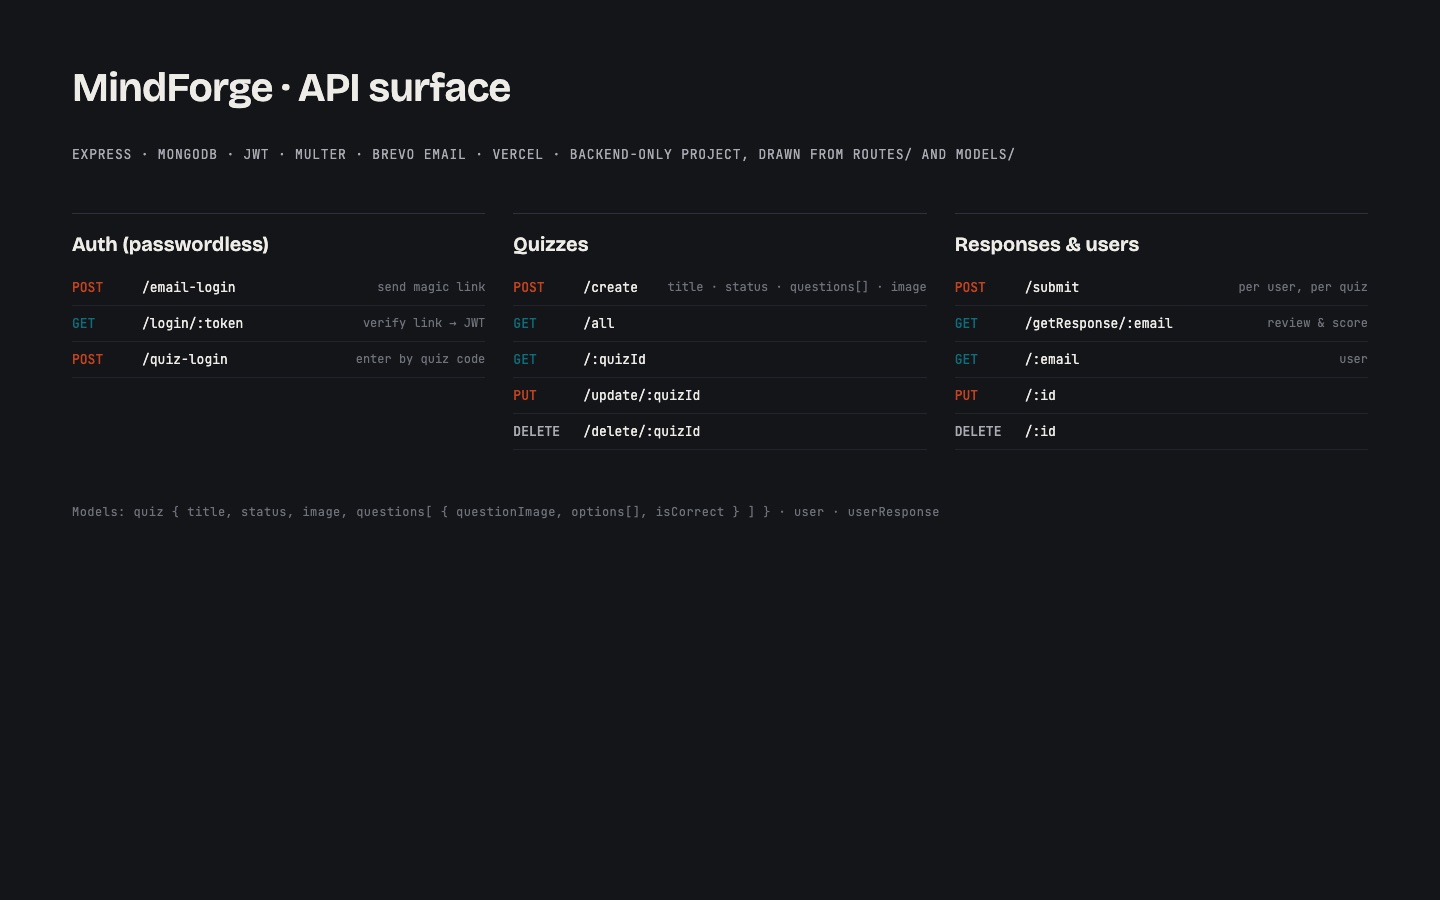Image resolution: width=1440 pixels, height=900 pixels.
Task: Click the tech stack subtitle line
Action: point(543,154)
